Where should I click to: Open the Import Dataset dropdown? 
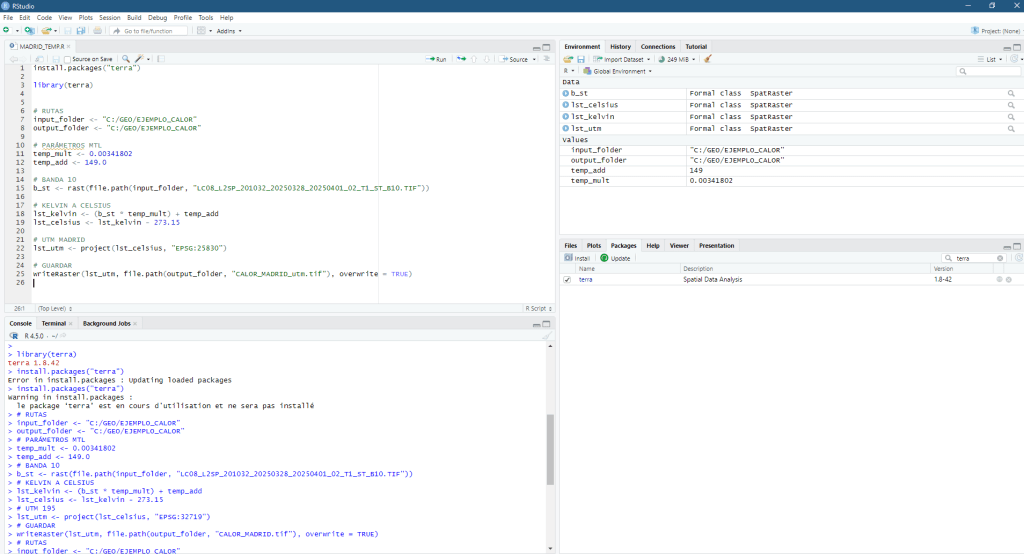(626, 59)
